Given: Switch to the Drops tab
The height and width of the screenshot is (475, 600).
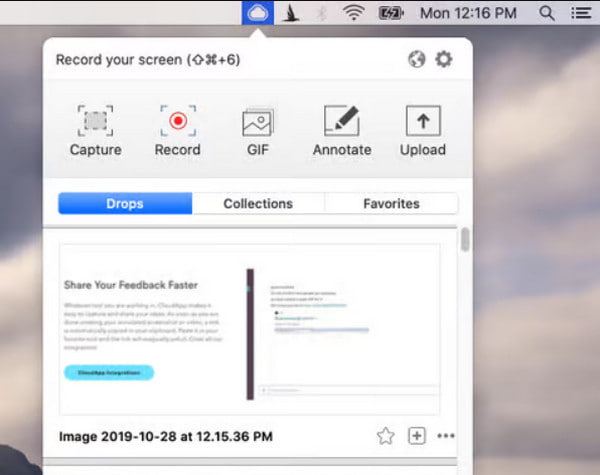Looking at the screenshot, I should coord(125,203).
